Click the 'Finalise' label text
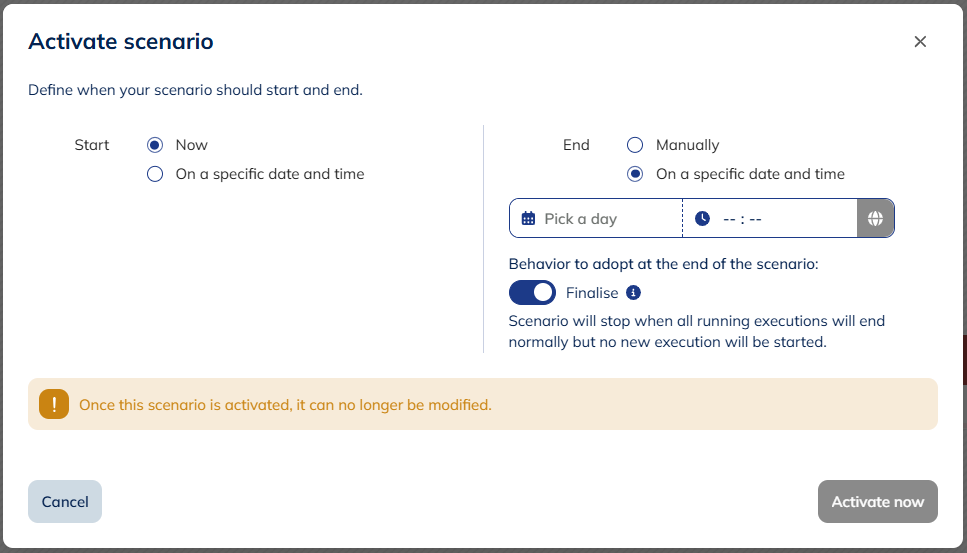The width and height of the screenshot is (967, 553). [592, 293]
